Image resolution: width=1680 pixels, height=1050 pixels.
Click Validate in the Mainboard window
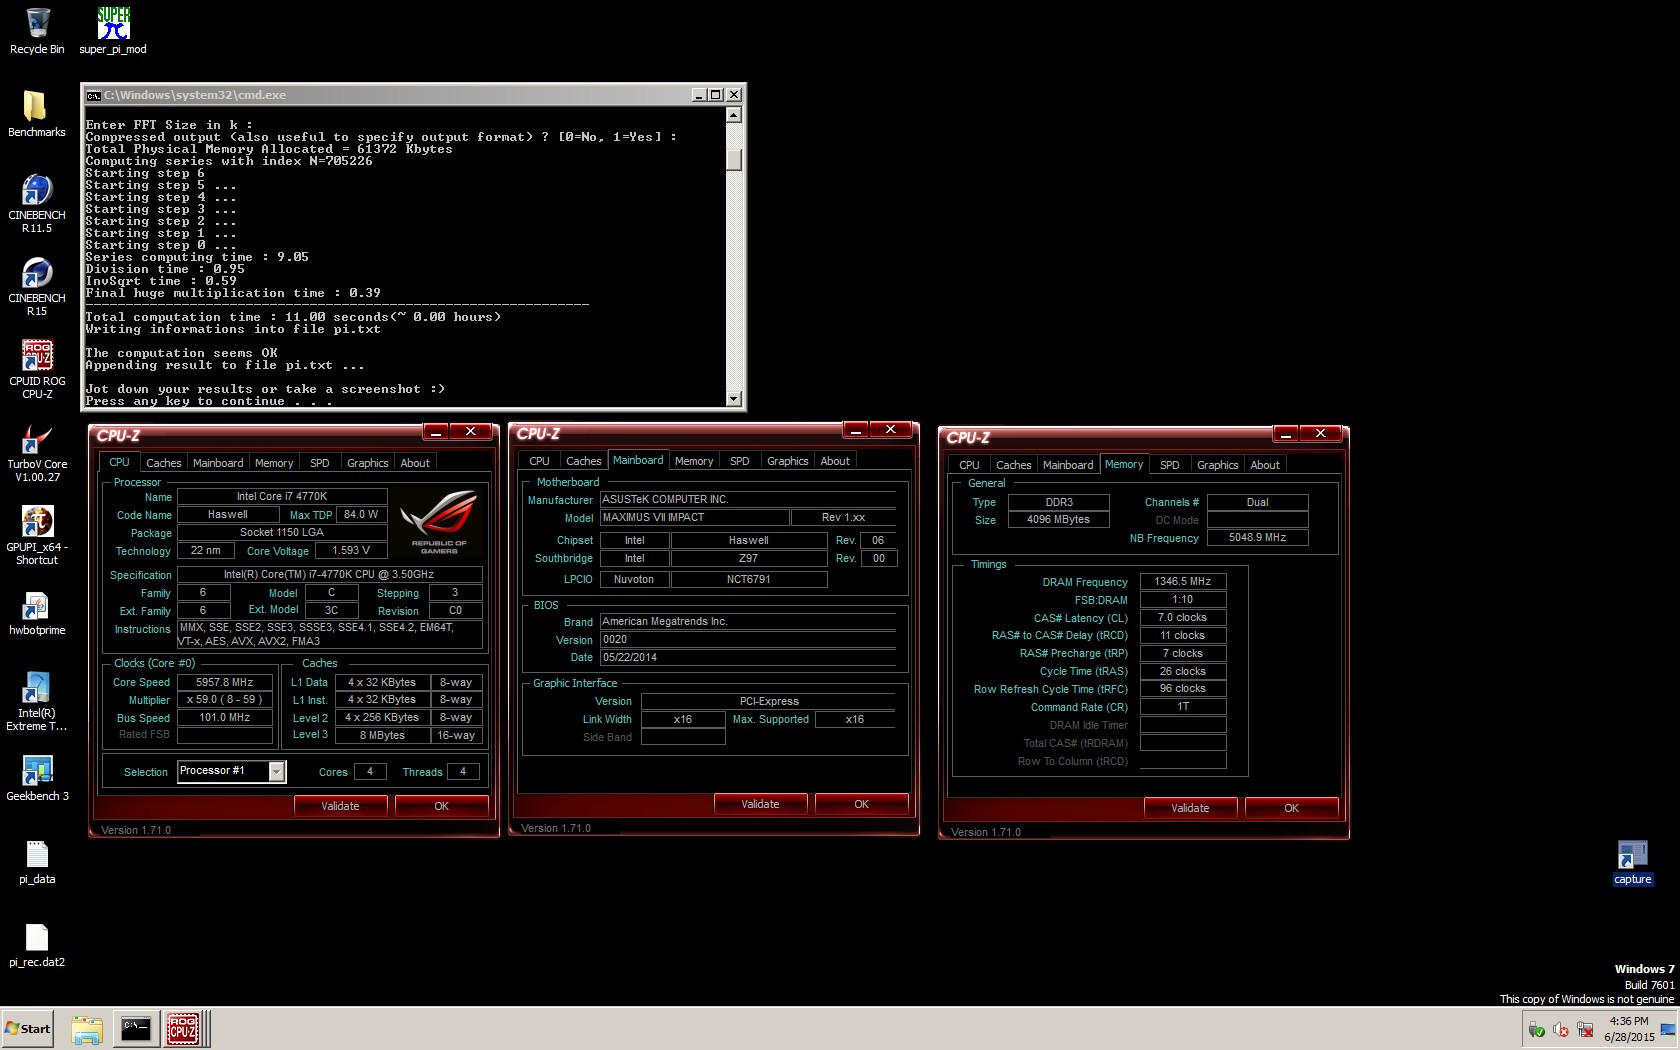tap(760, 804)
